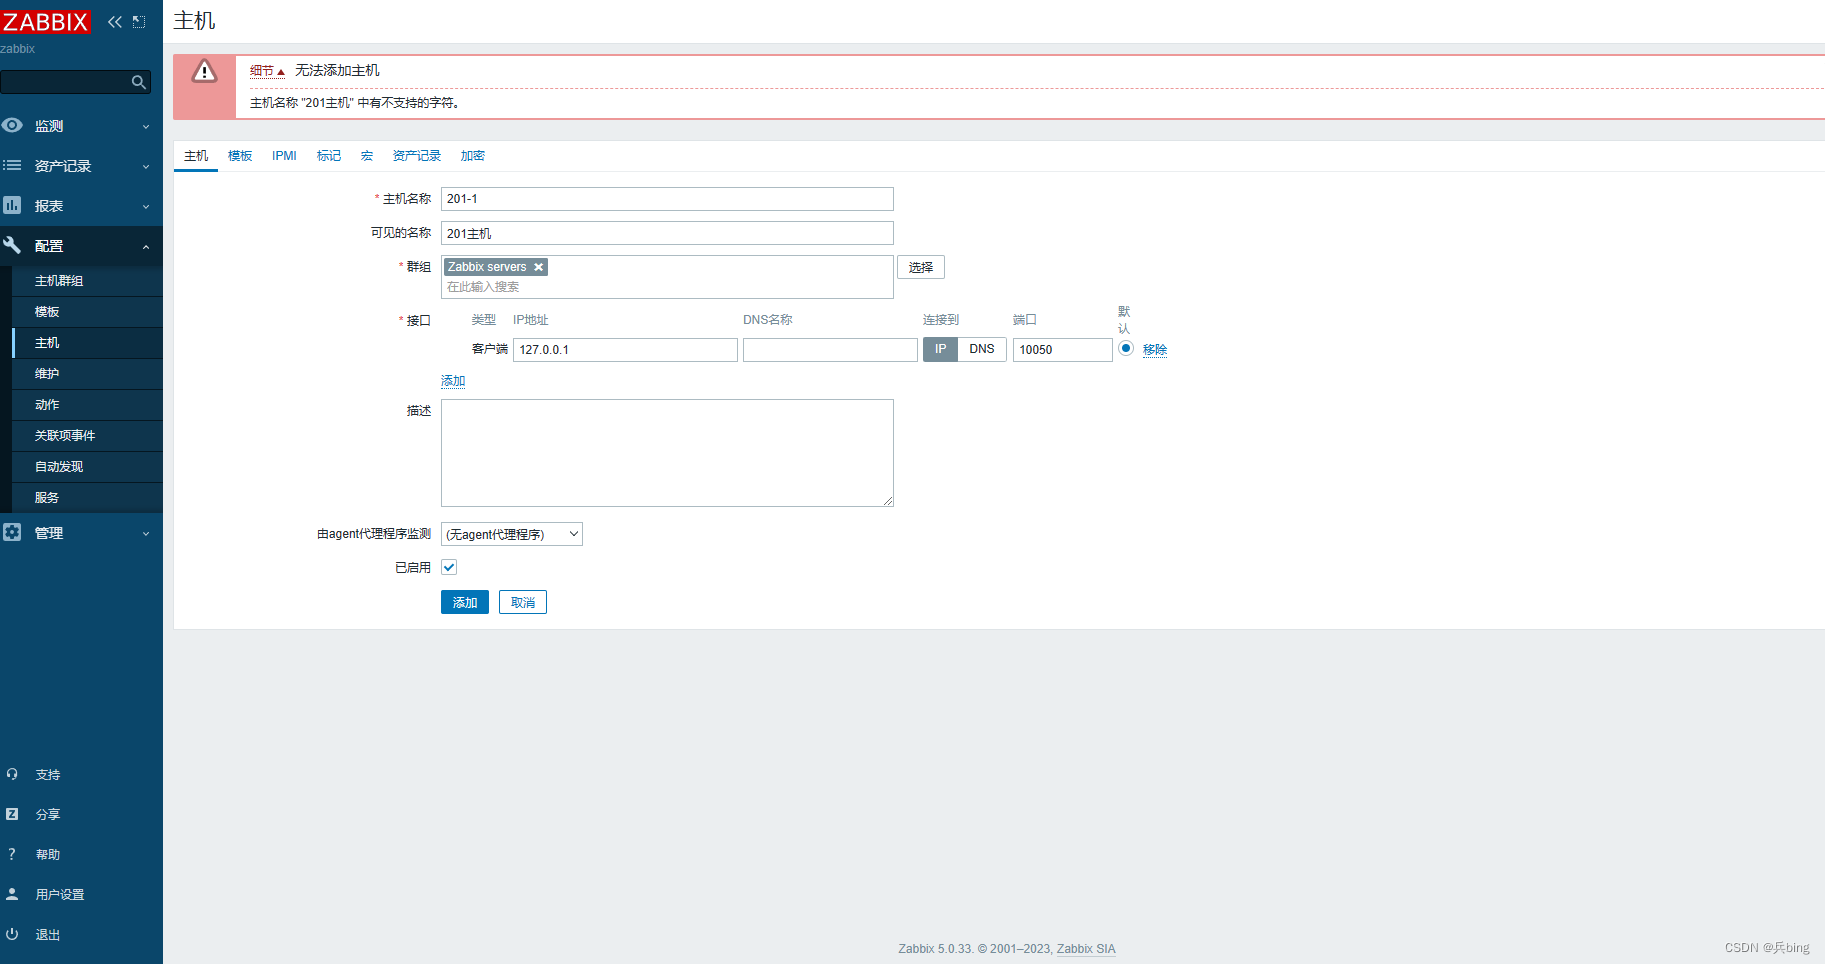Click the 主机名称 input field
Viewport: 1825px width, 964px height.
(667, 199)
